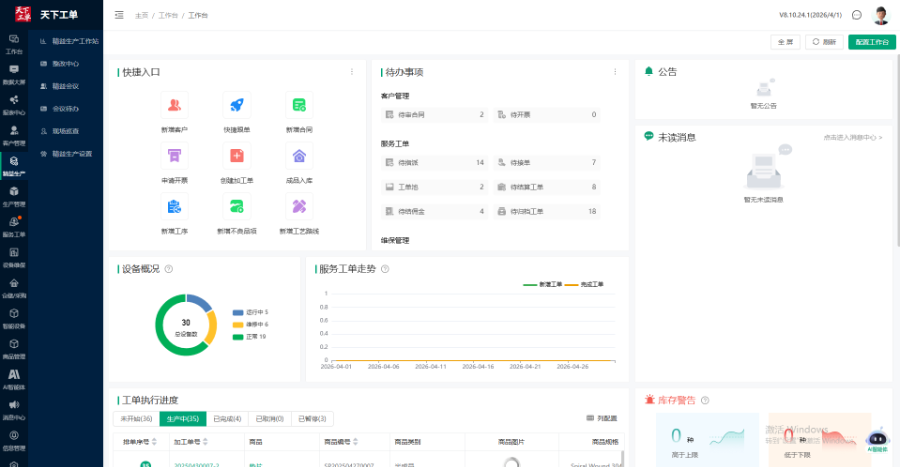The image size is (900, 467).
Task: Click the 成品入库 house icon
Action: 299,155
